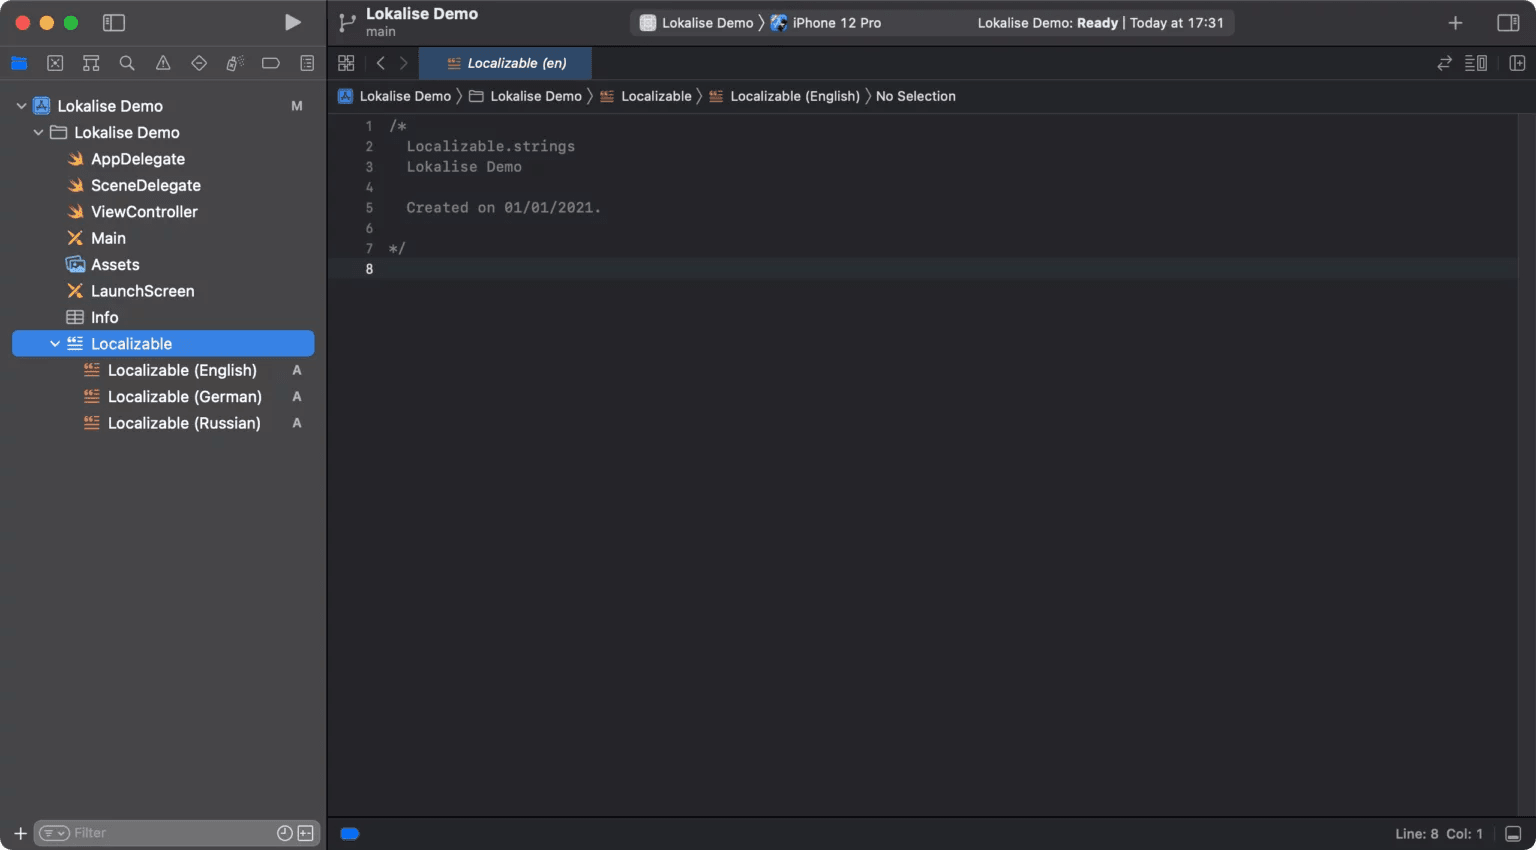Open the Breakpoint navigator icon
1536x850 pixels.
(x=271, y=63)
